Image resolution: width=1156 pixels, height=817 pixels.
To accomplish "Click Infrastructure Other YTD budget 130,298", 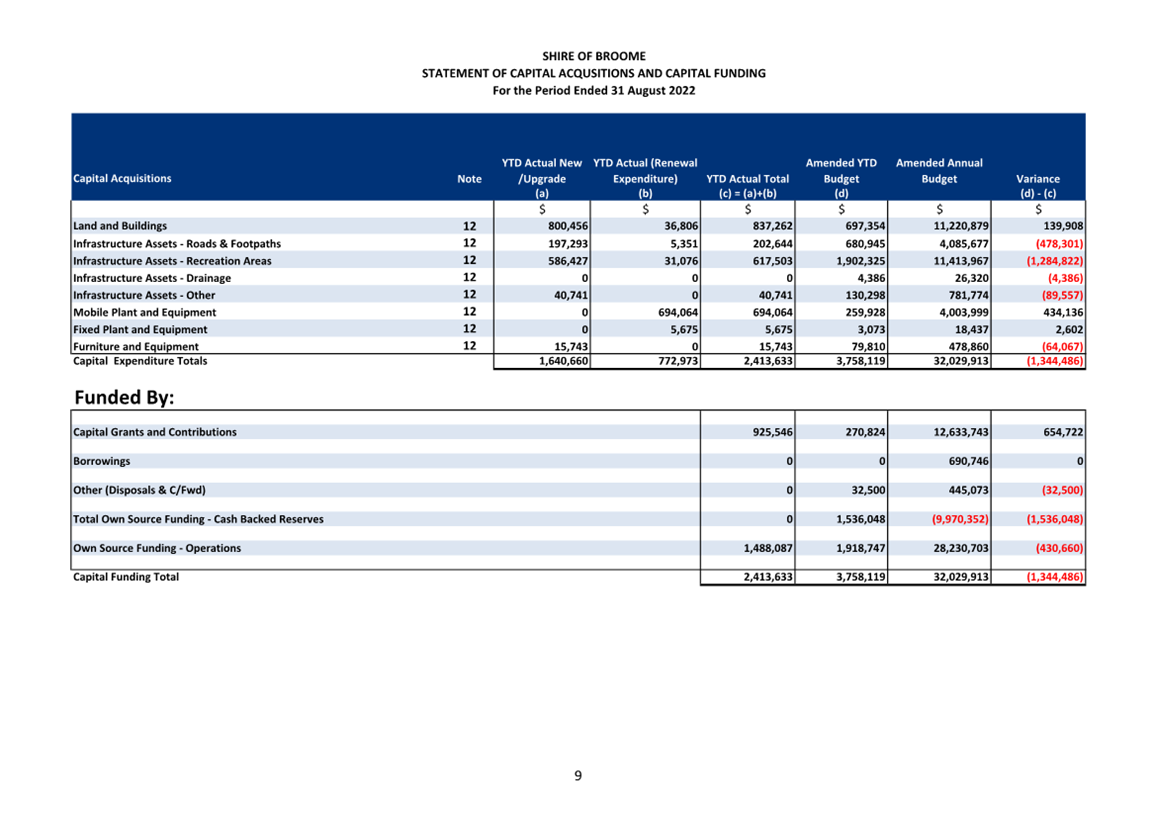I will pyautogui.click(x=866, y=295).
